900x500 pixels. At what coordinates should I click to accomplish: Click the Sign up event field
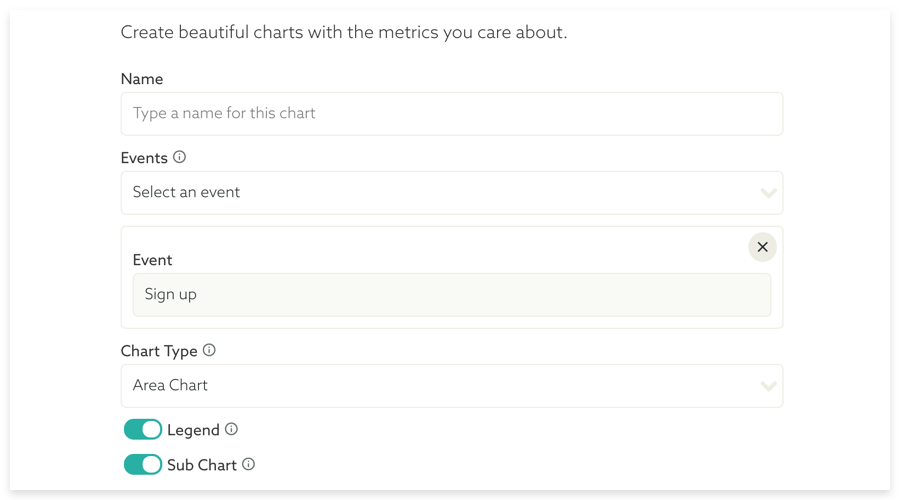click(451, 295)
